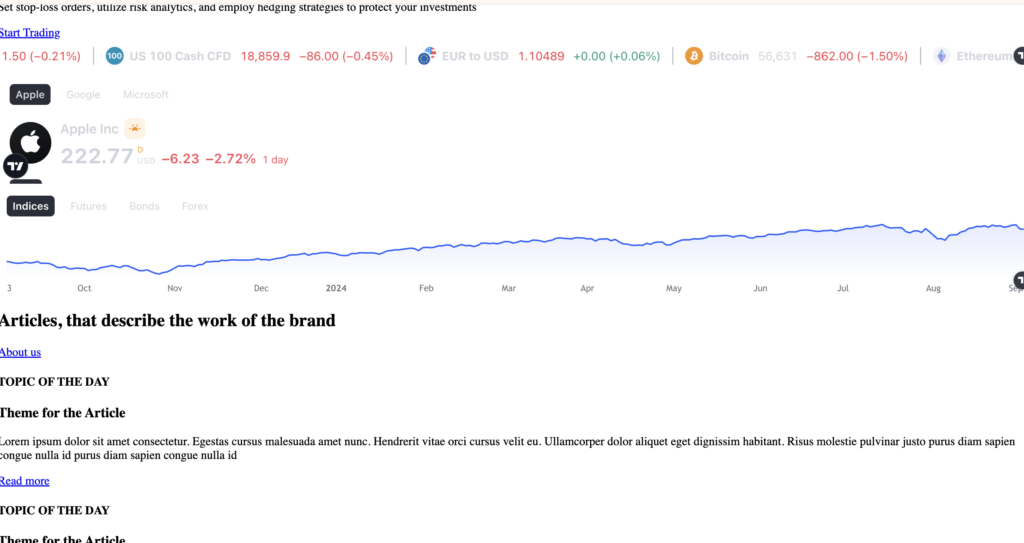
Task: Click the first Read more link
Action: click(x=24, y=481)
